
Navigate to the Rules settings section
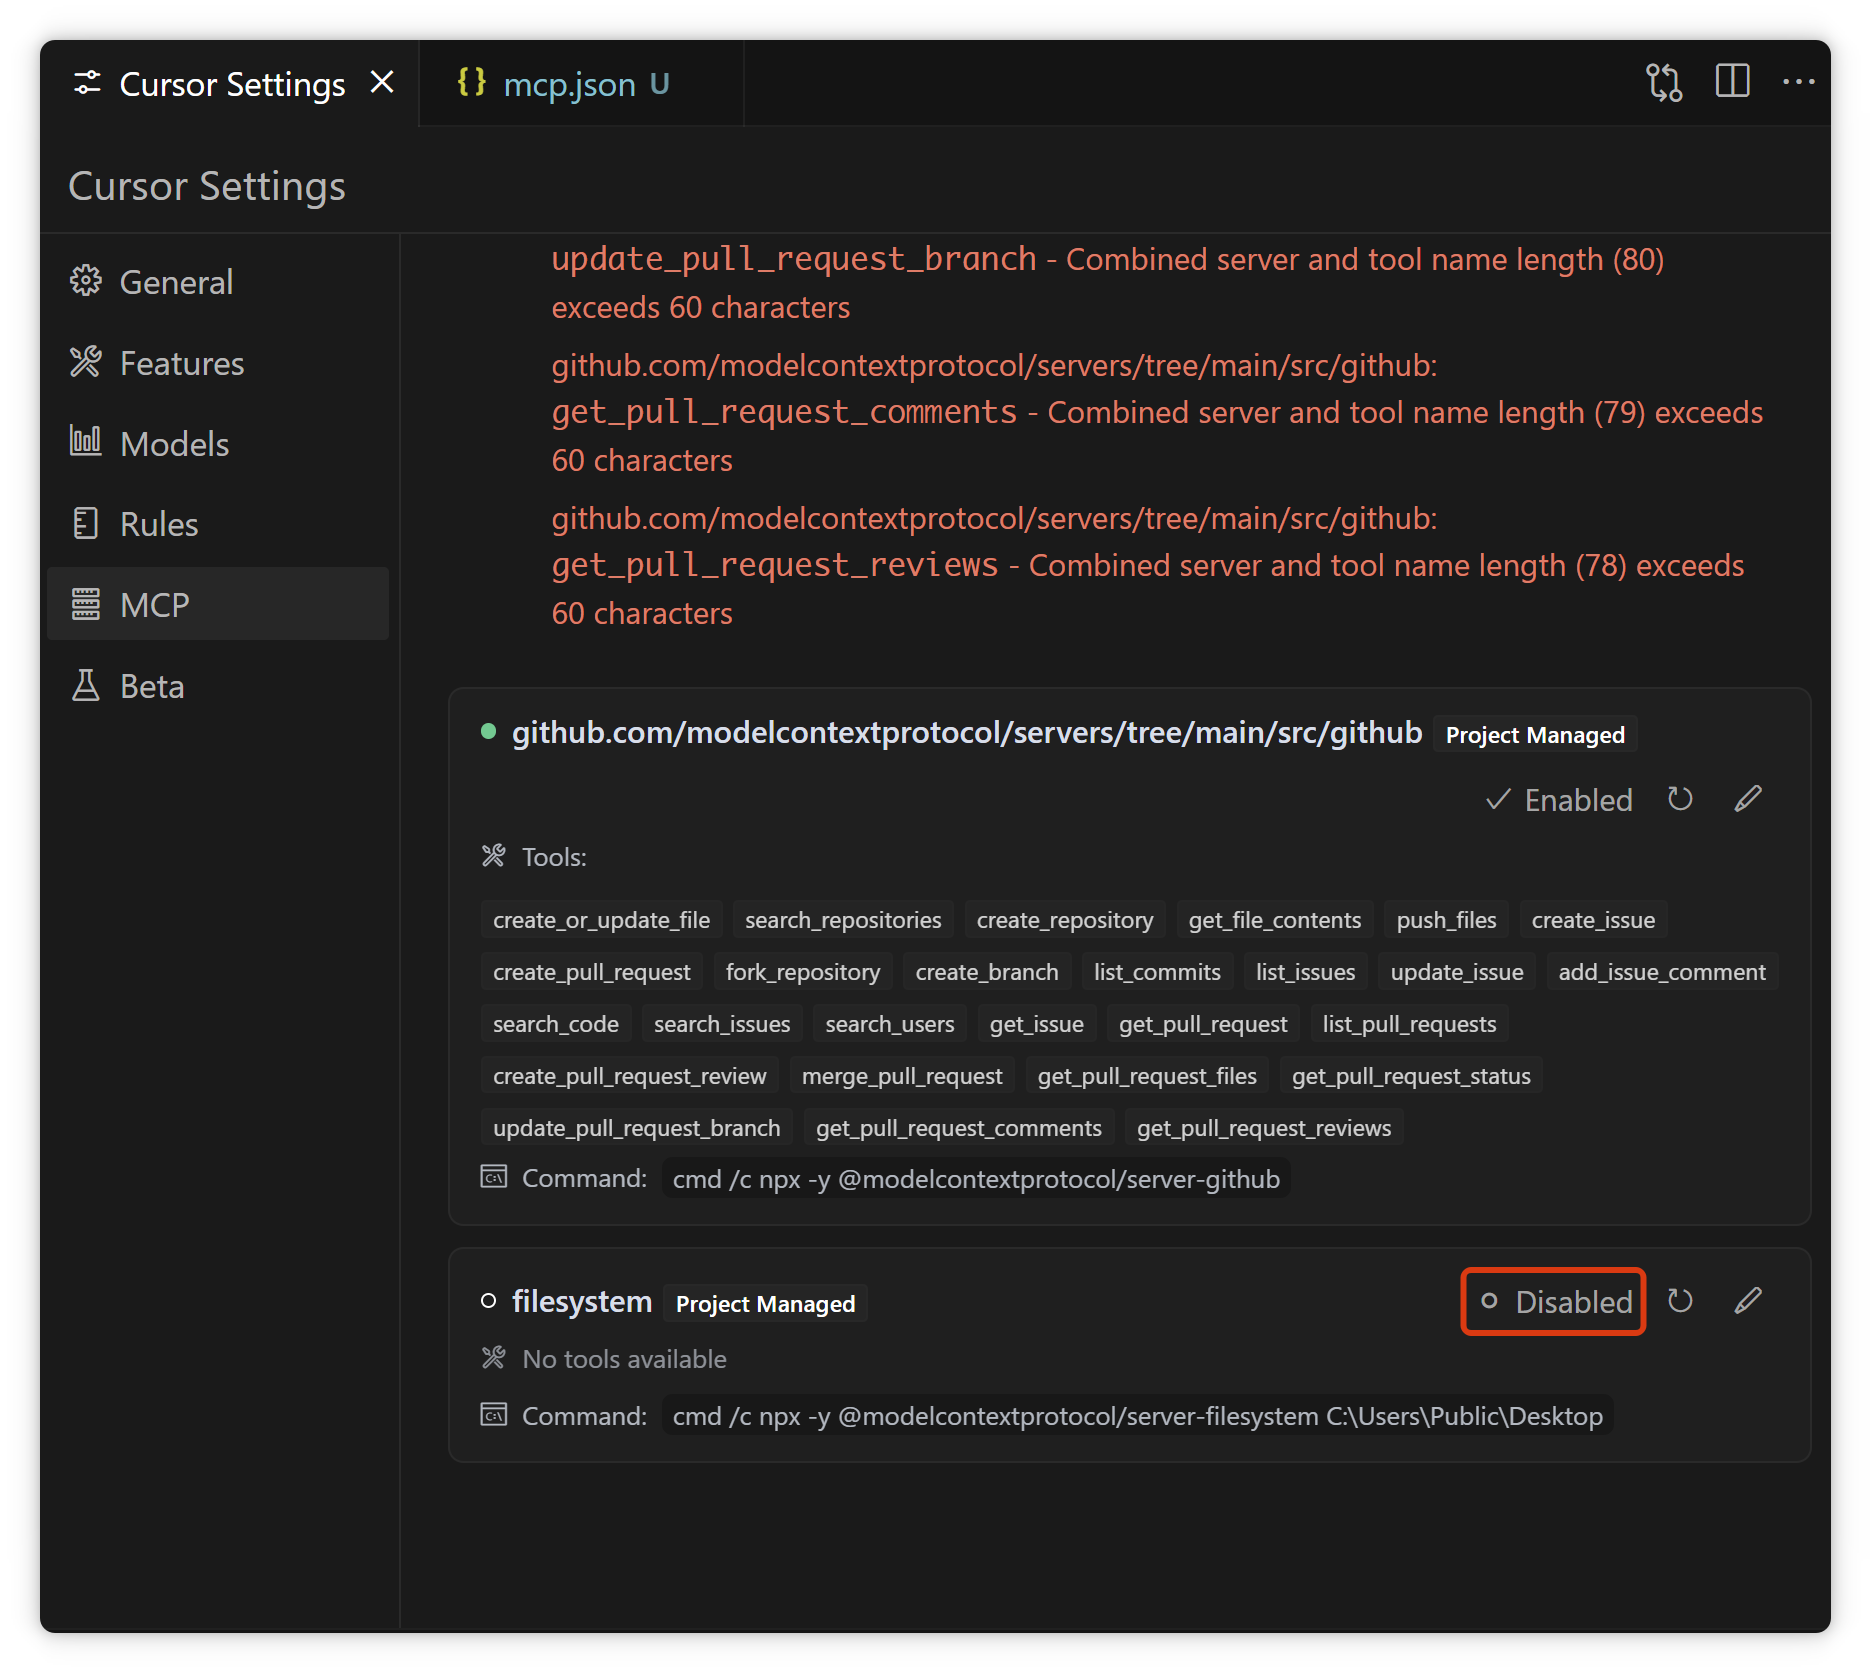pos(159,524)
